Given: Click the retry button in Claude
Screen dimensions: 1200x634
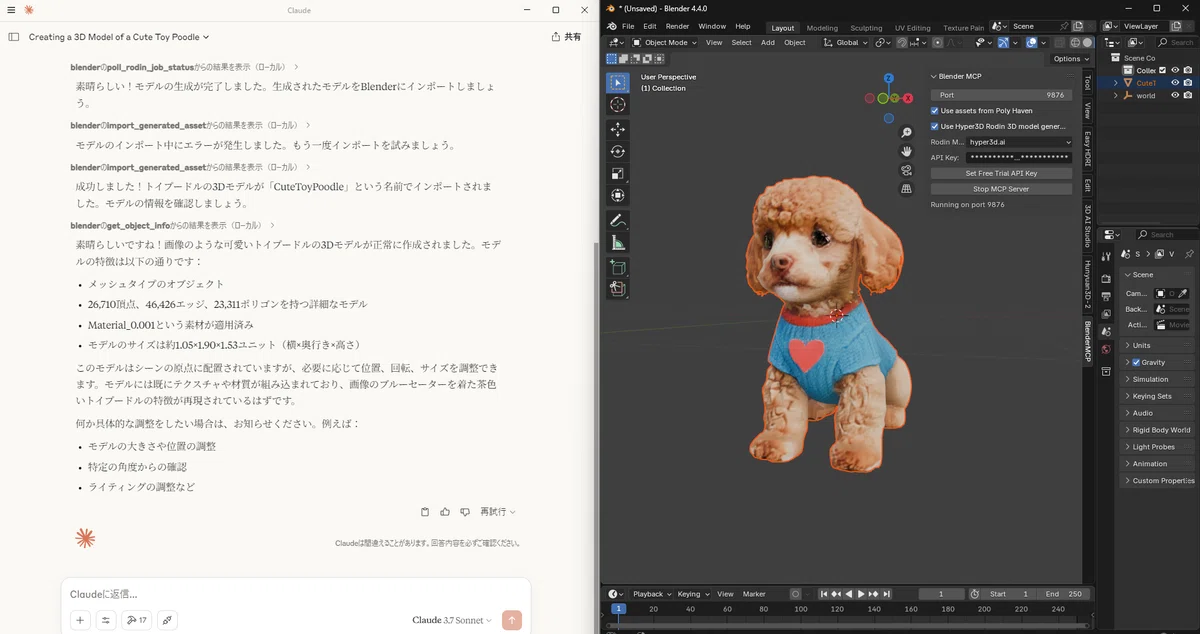Looking at the screenshot, I should coord(497,512).
